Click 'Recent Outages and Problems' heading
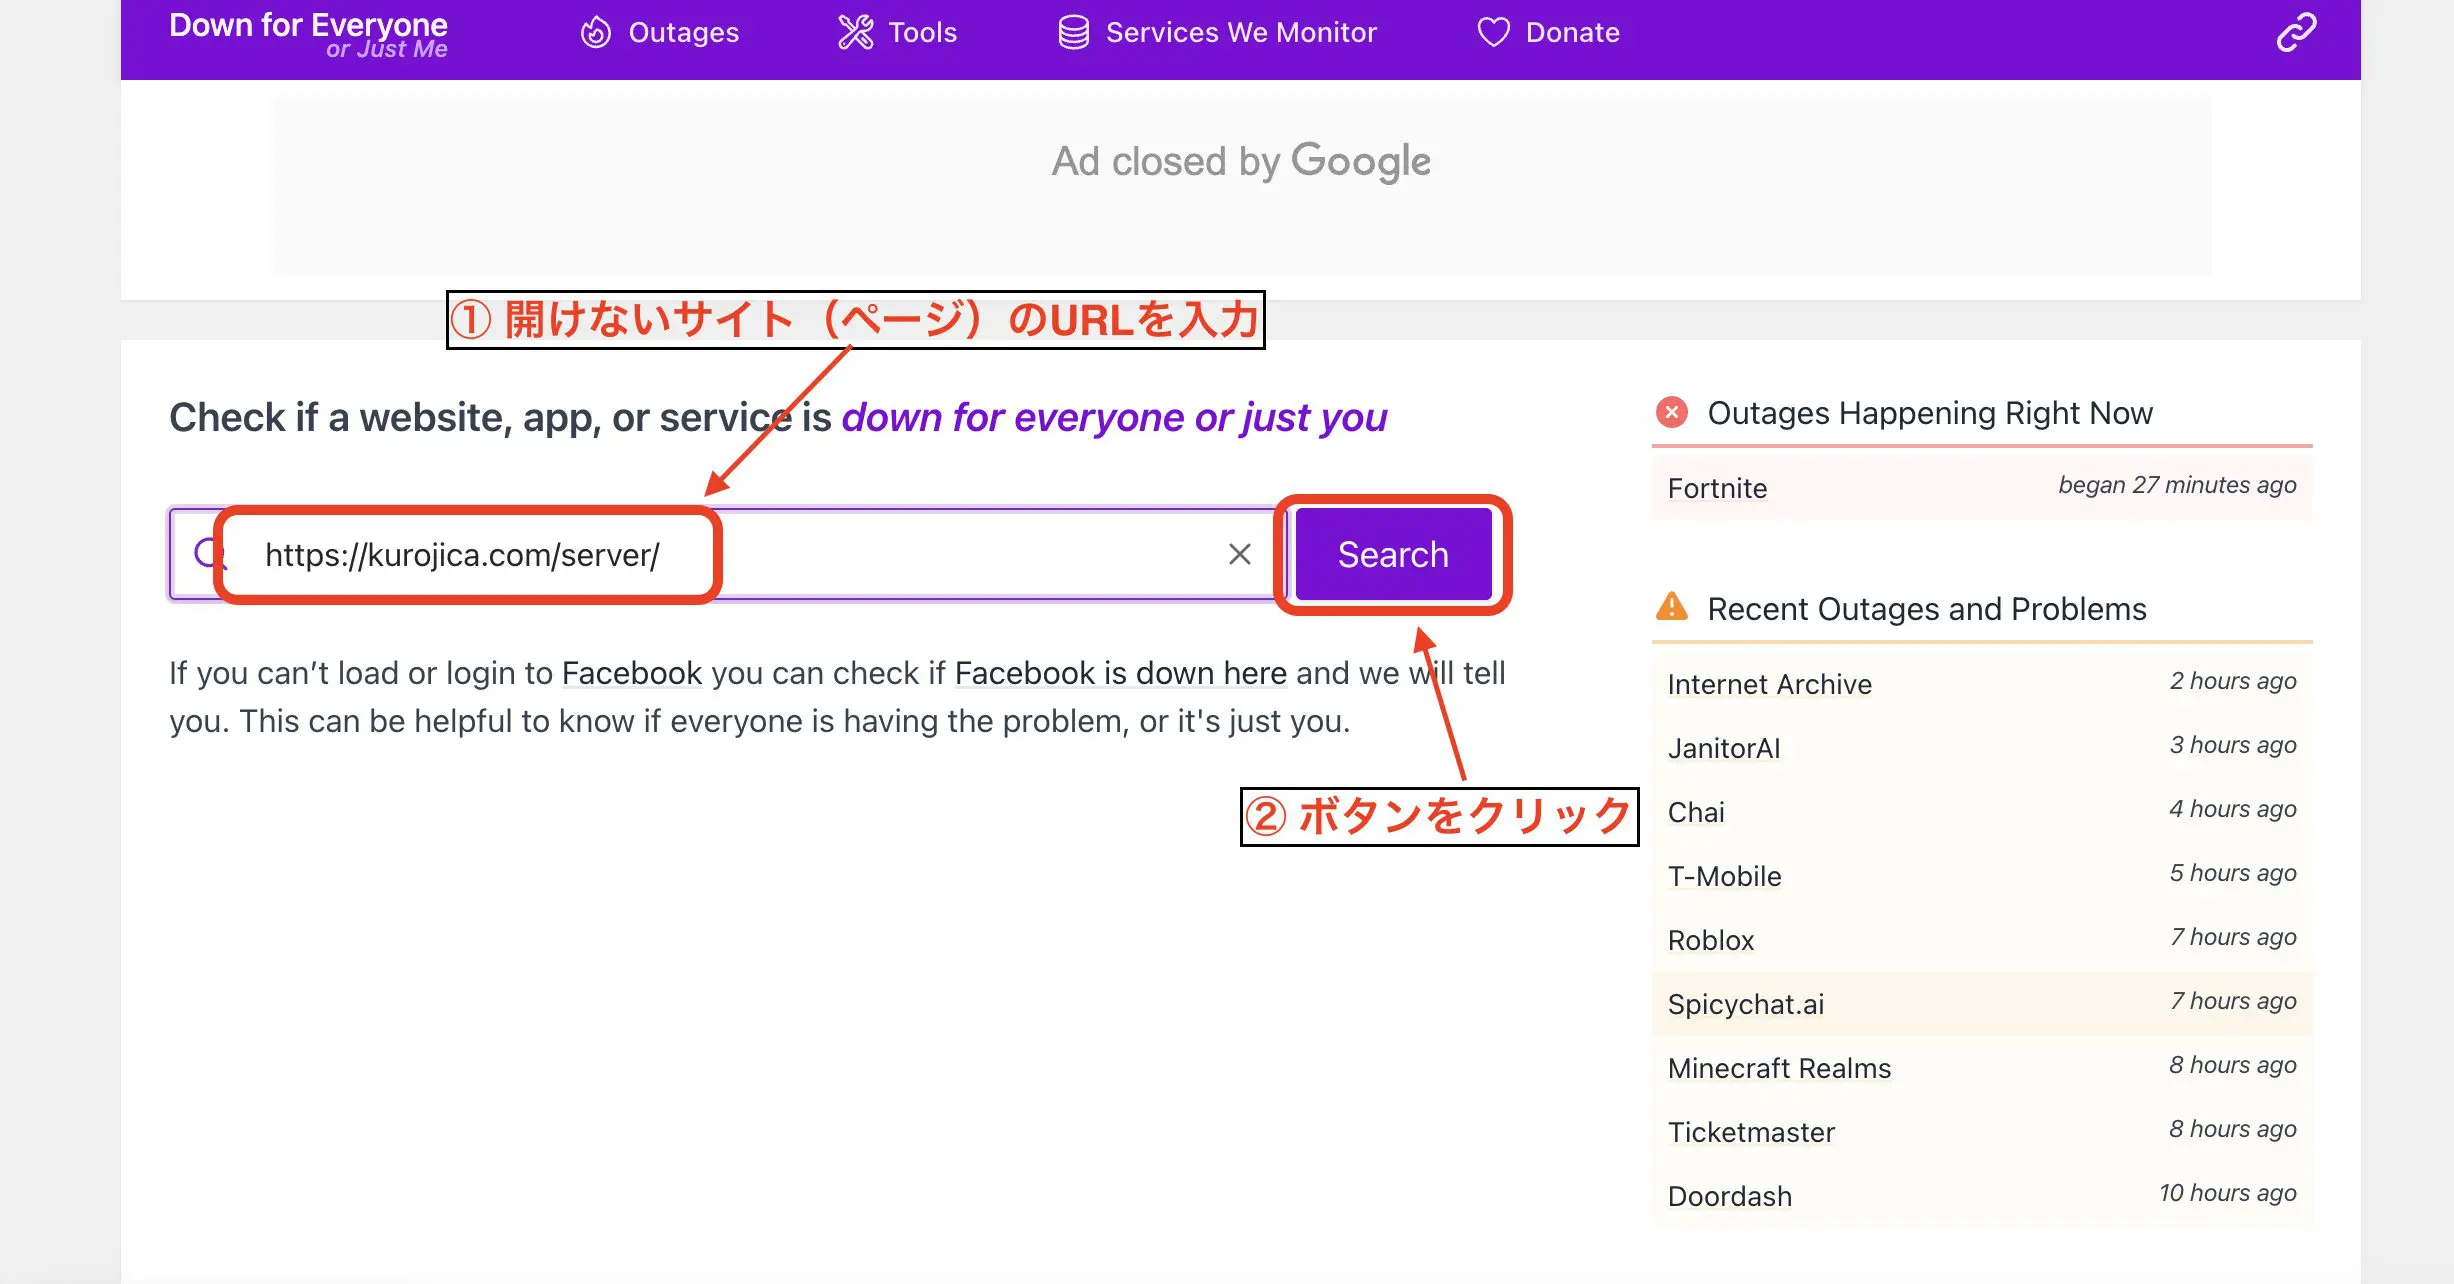Viewport: 2454px width, 1284px height. coord(1927,609)
